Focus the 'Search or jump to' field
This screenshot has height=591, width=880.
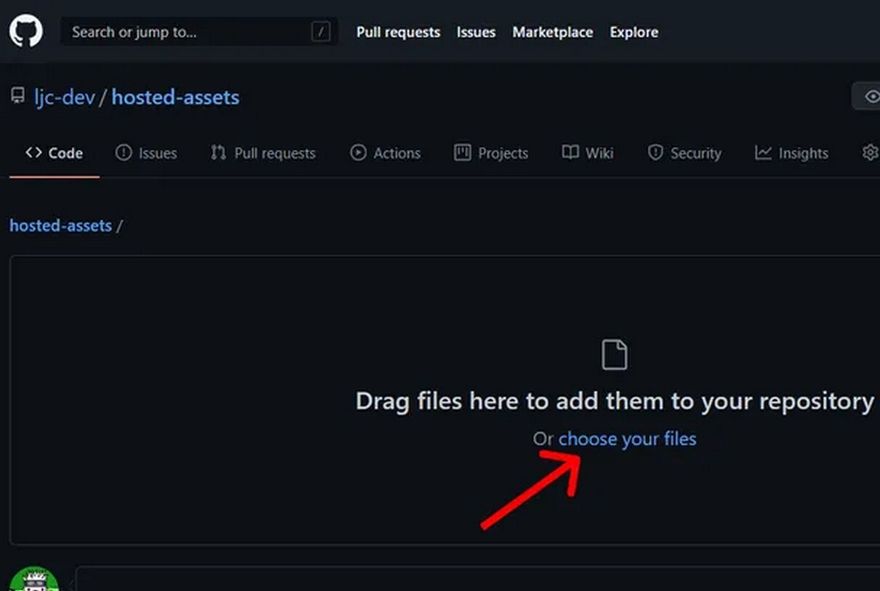[x=185, y=32]
